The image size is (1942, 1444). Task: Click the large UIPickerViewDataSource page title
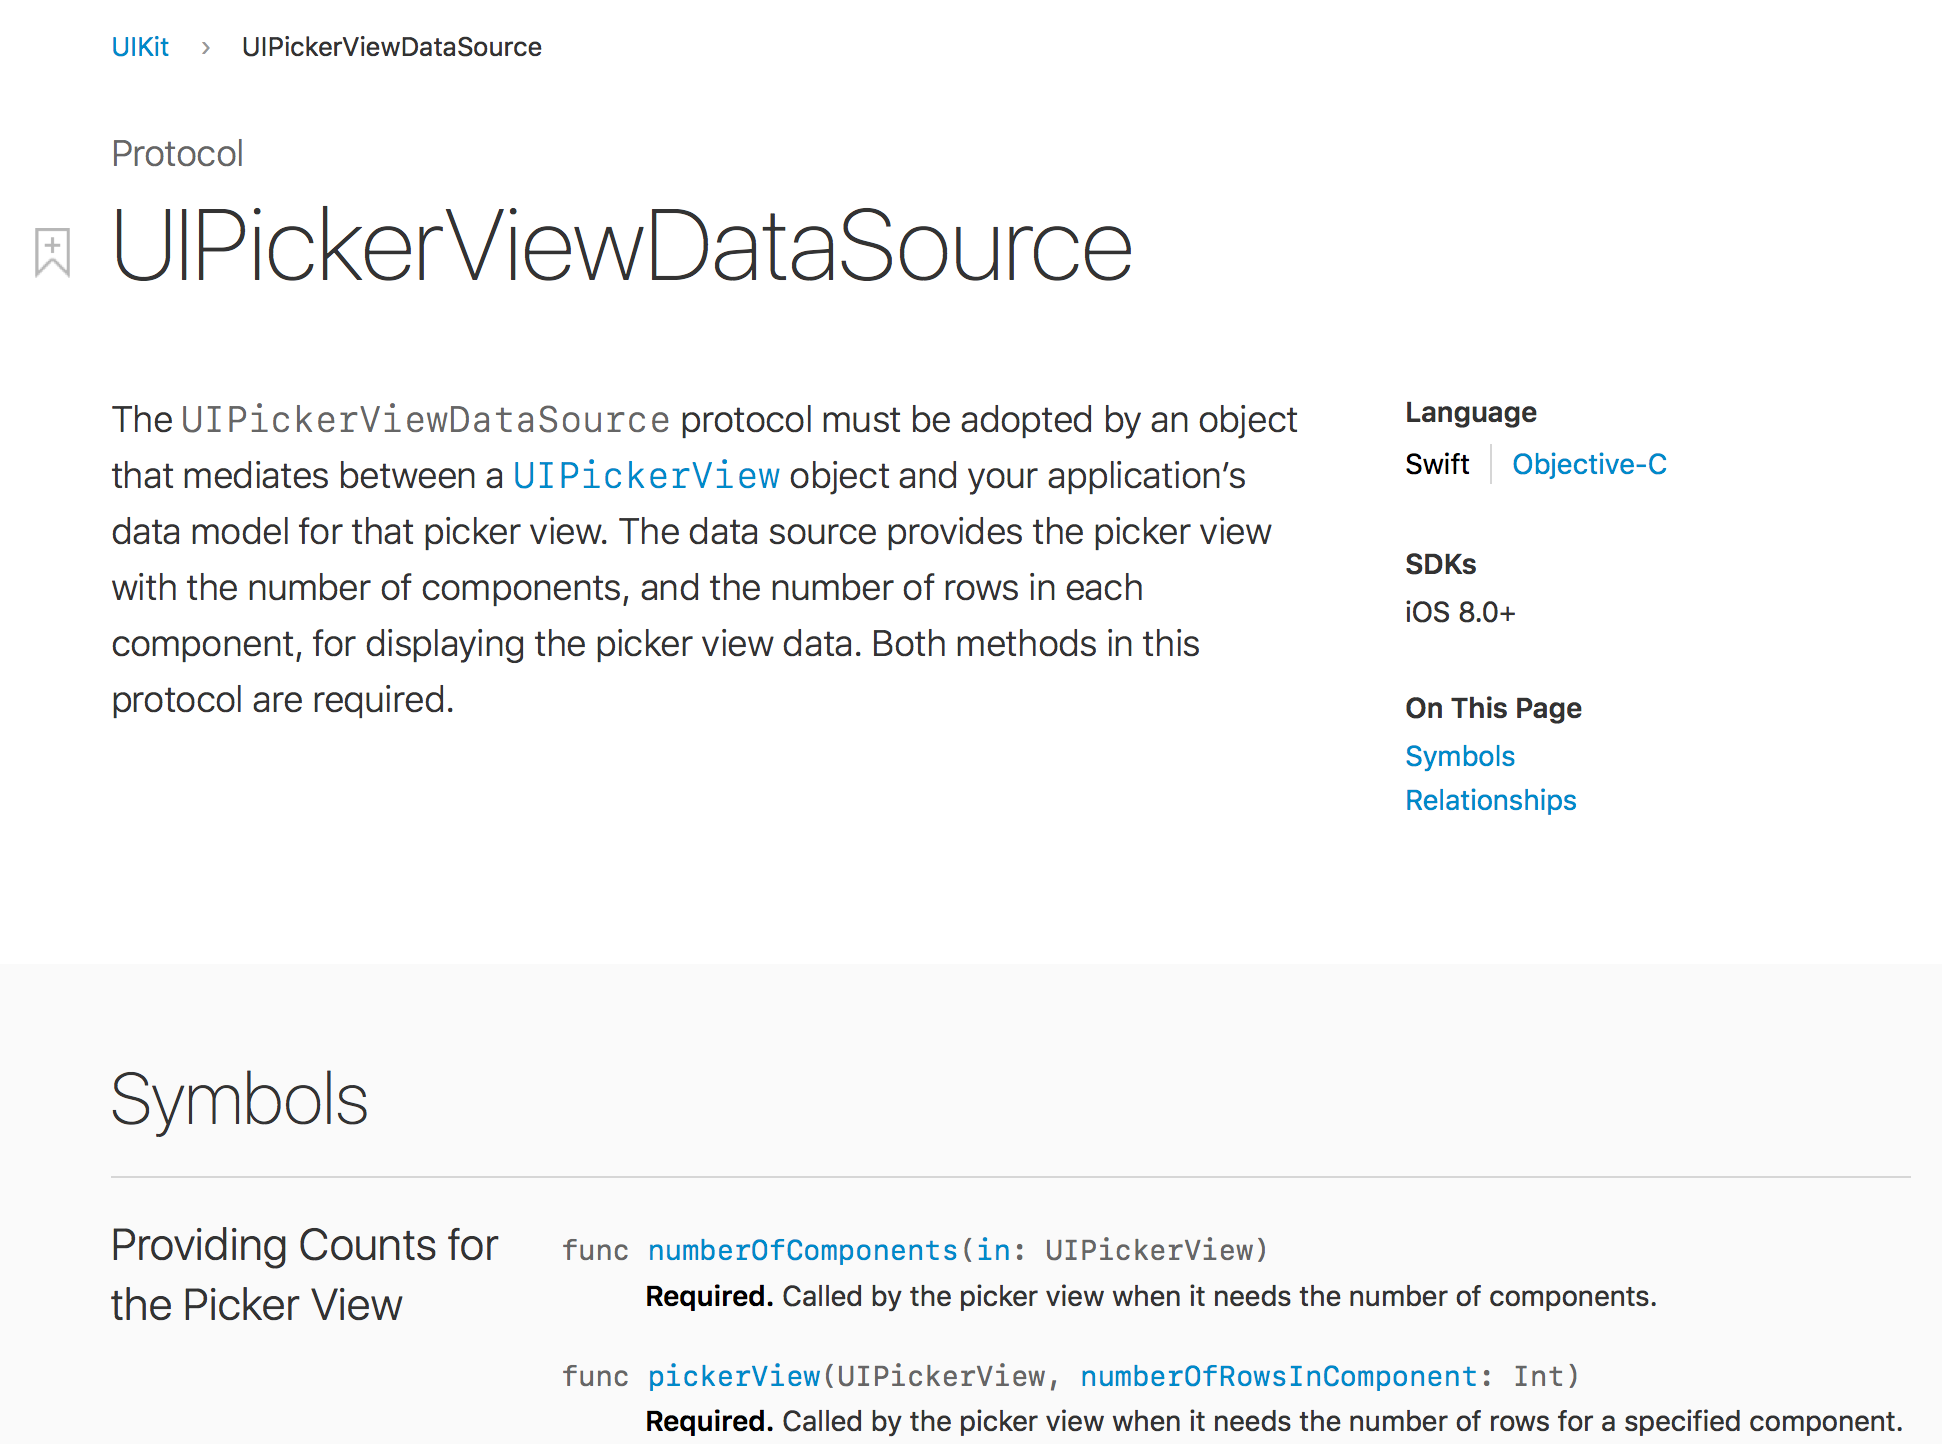click(621, 246)
